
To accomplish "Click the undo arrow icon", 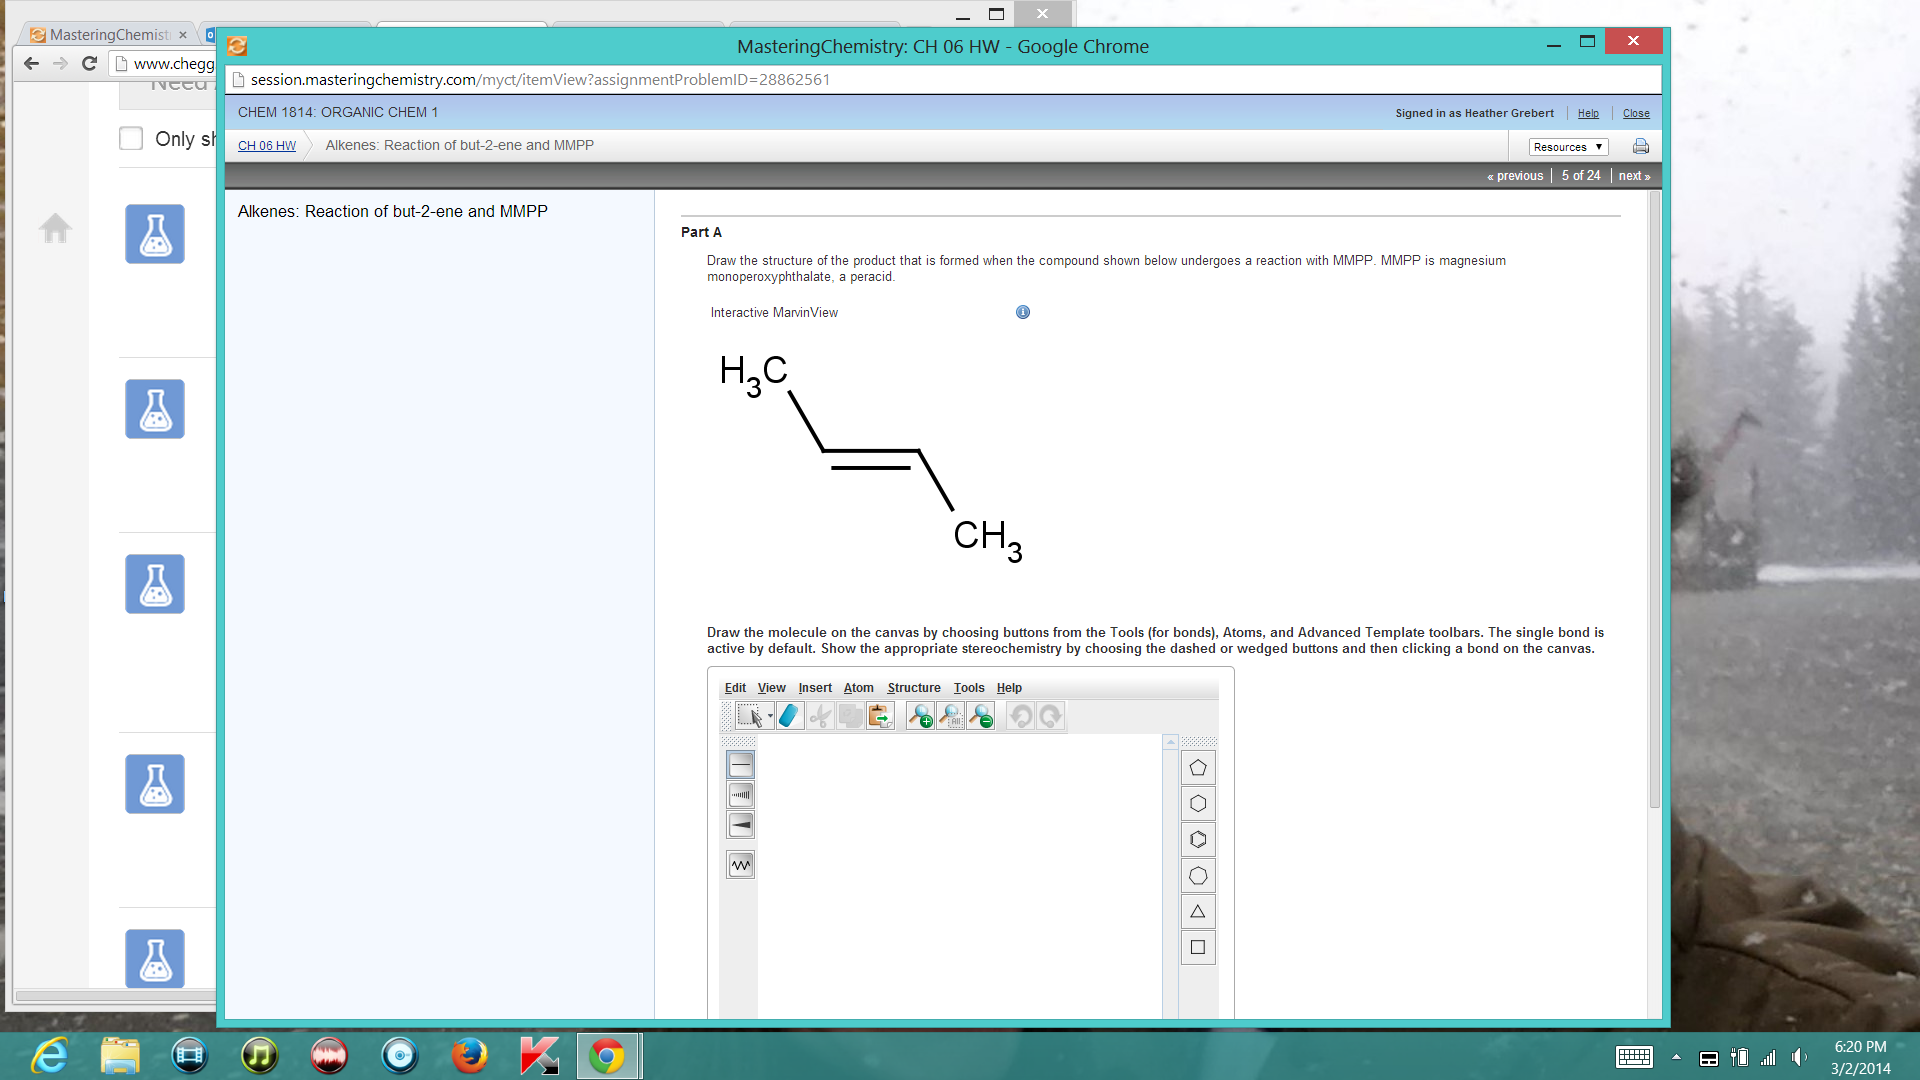I will coord(1020,716).
